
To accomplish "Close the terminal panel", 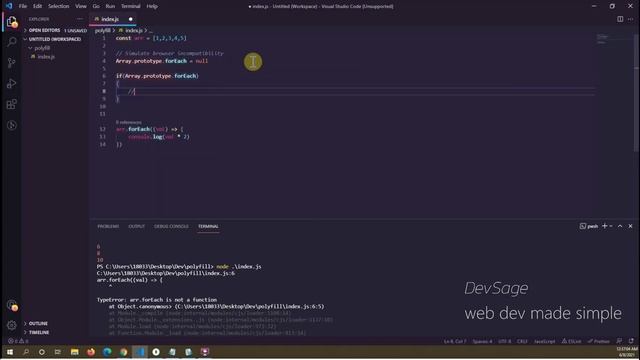I will point(631,226).
